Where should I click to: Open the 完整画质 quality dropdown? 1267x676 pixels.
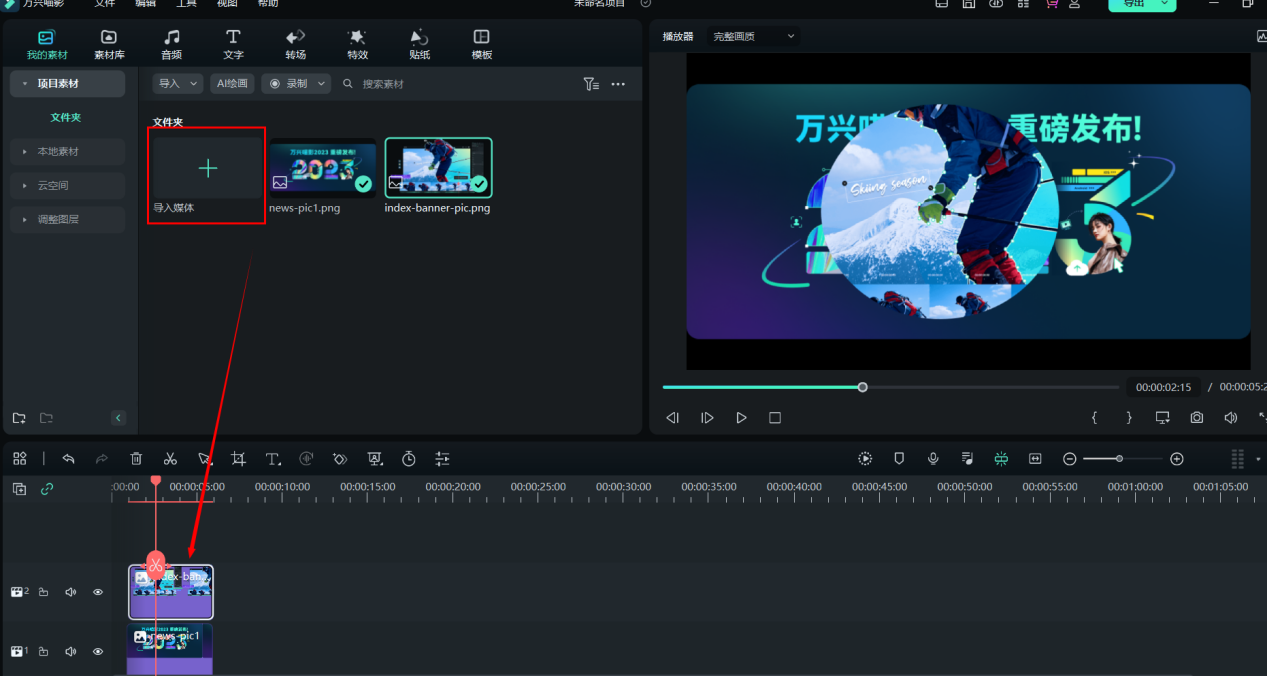click(754, 36)
